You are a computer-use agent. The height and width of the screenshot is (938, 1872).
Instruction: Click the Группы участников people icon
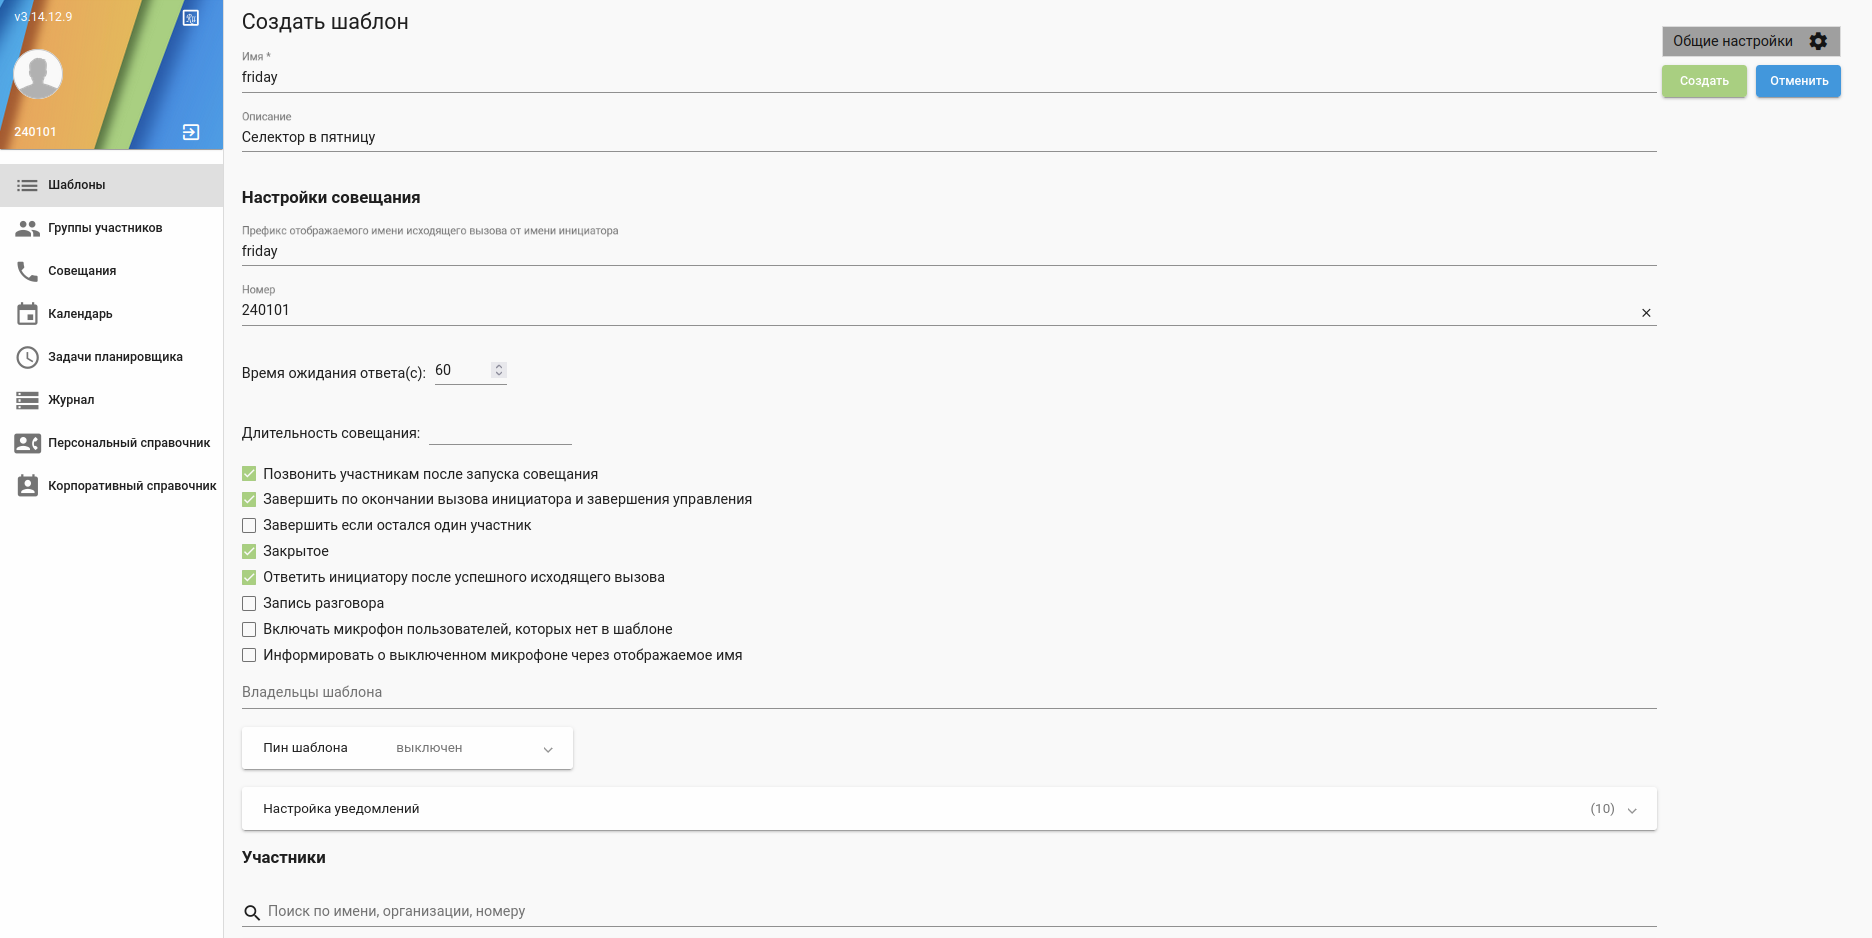coord(27,228)
